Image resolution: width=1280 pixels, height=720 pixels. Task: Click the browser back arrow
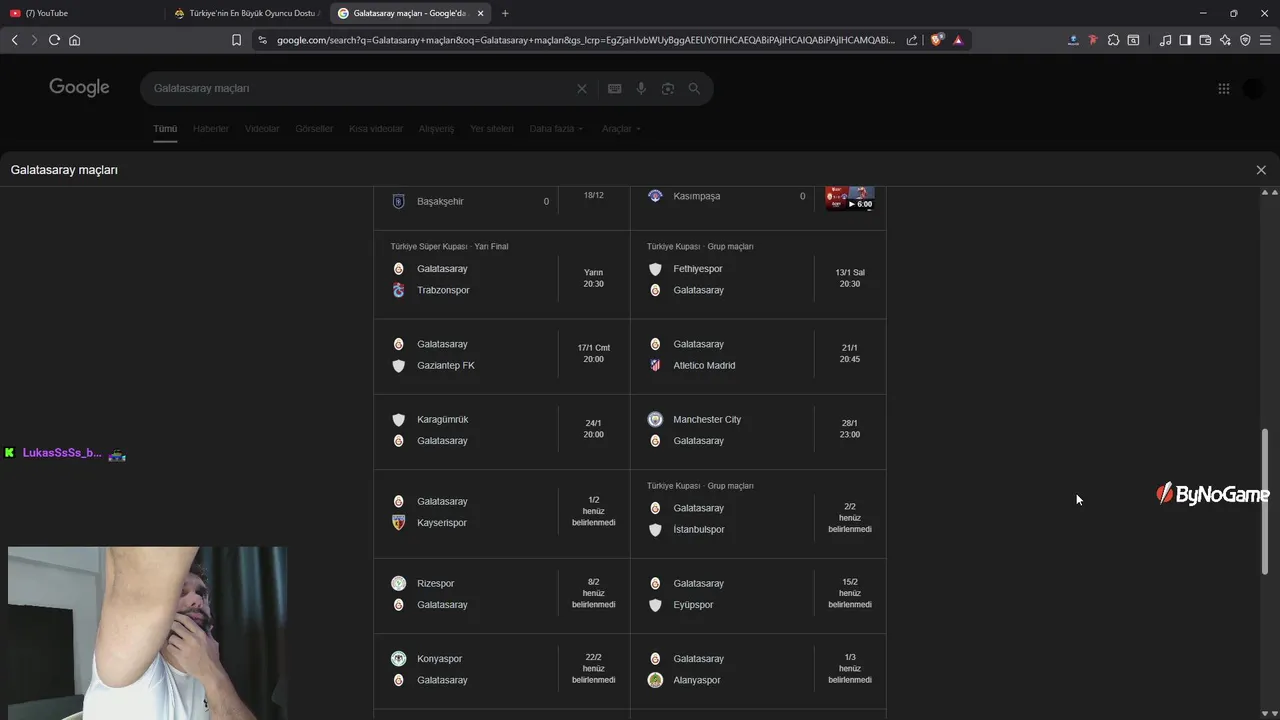14,40
